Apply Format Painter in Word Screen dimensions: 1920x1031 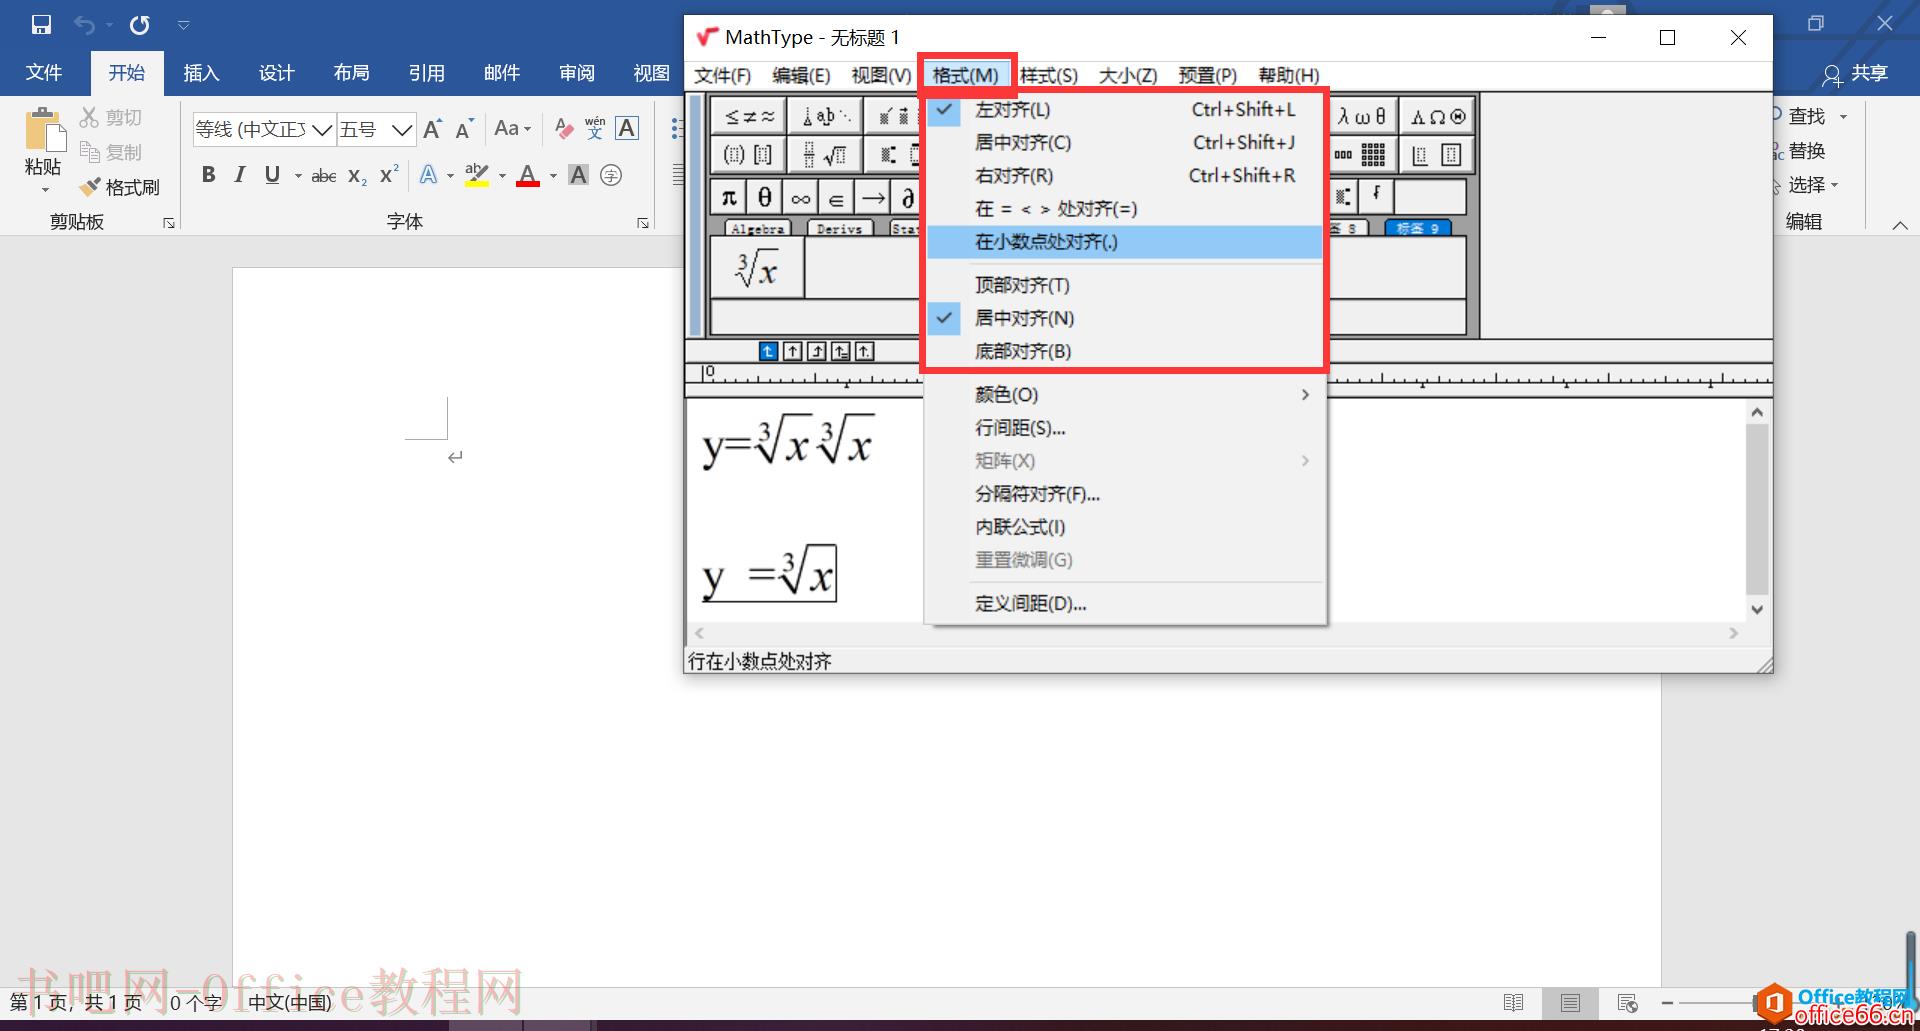[120, 187]
